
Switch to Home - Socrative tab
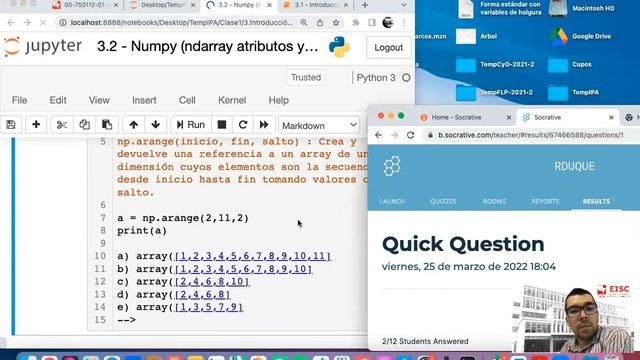(x=456, y=117)
